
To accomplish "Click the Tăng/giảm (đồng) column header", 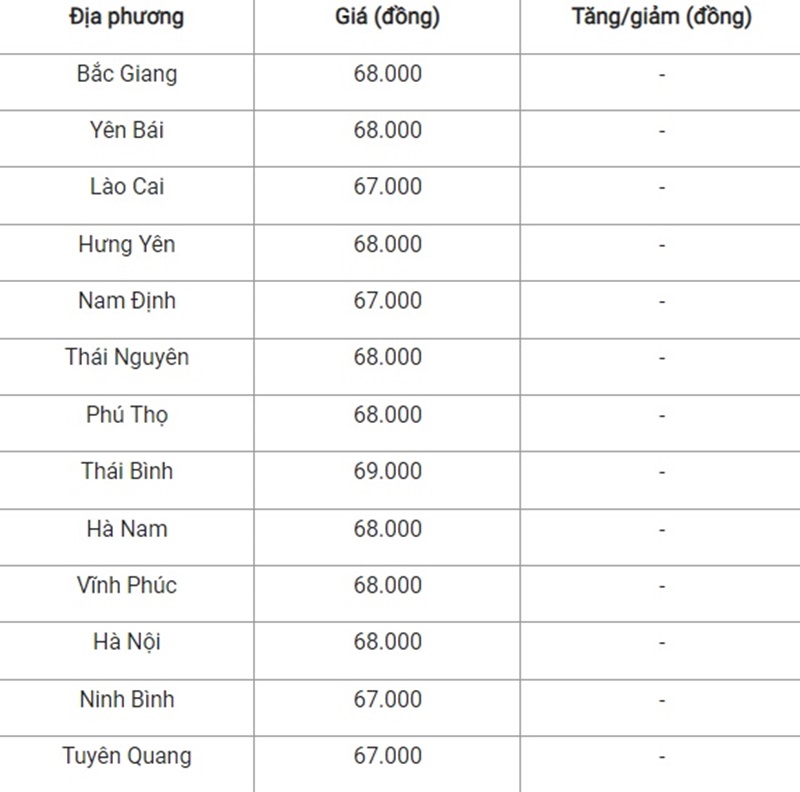I will pos(662,18).
